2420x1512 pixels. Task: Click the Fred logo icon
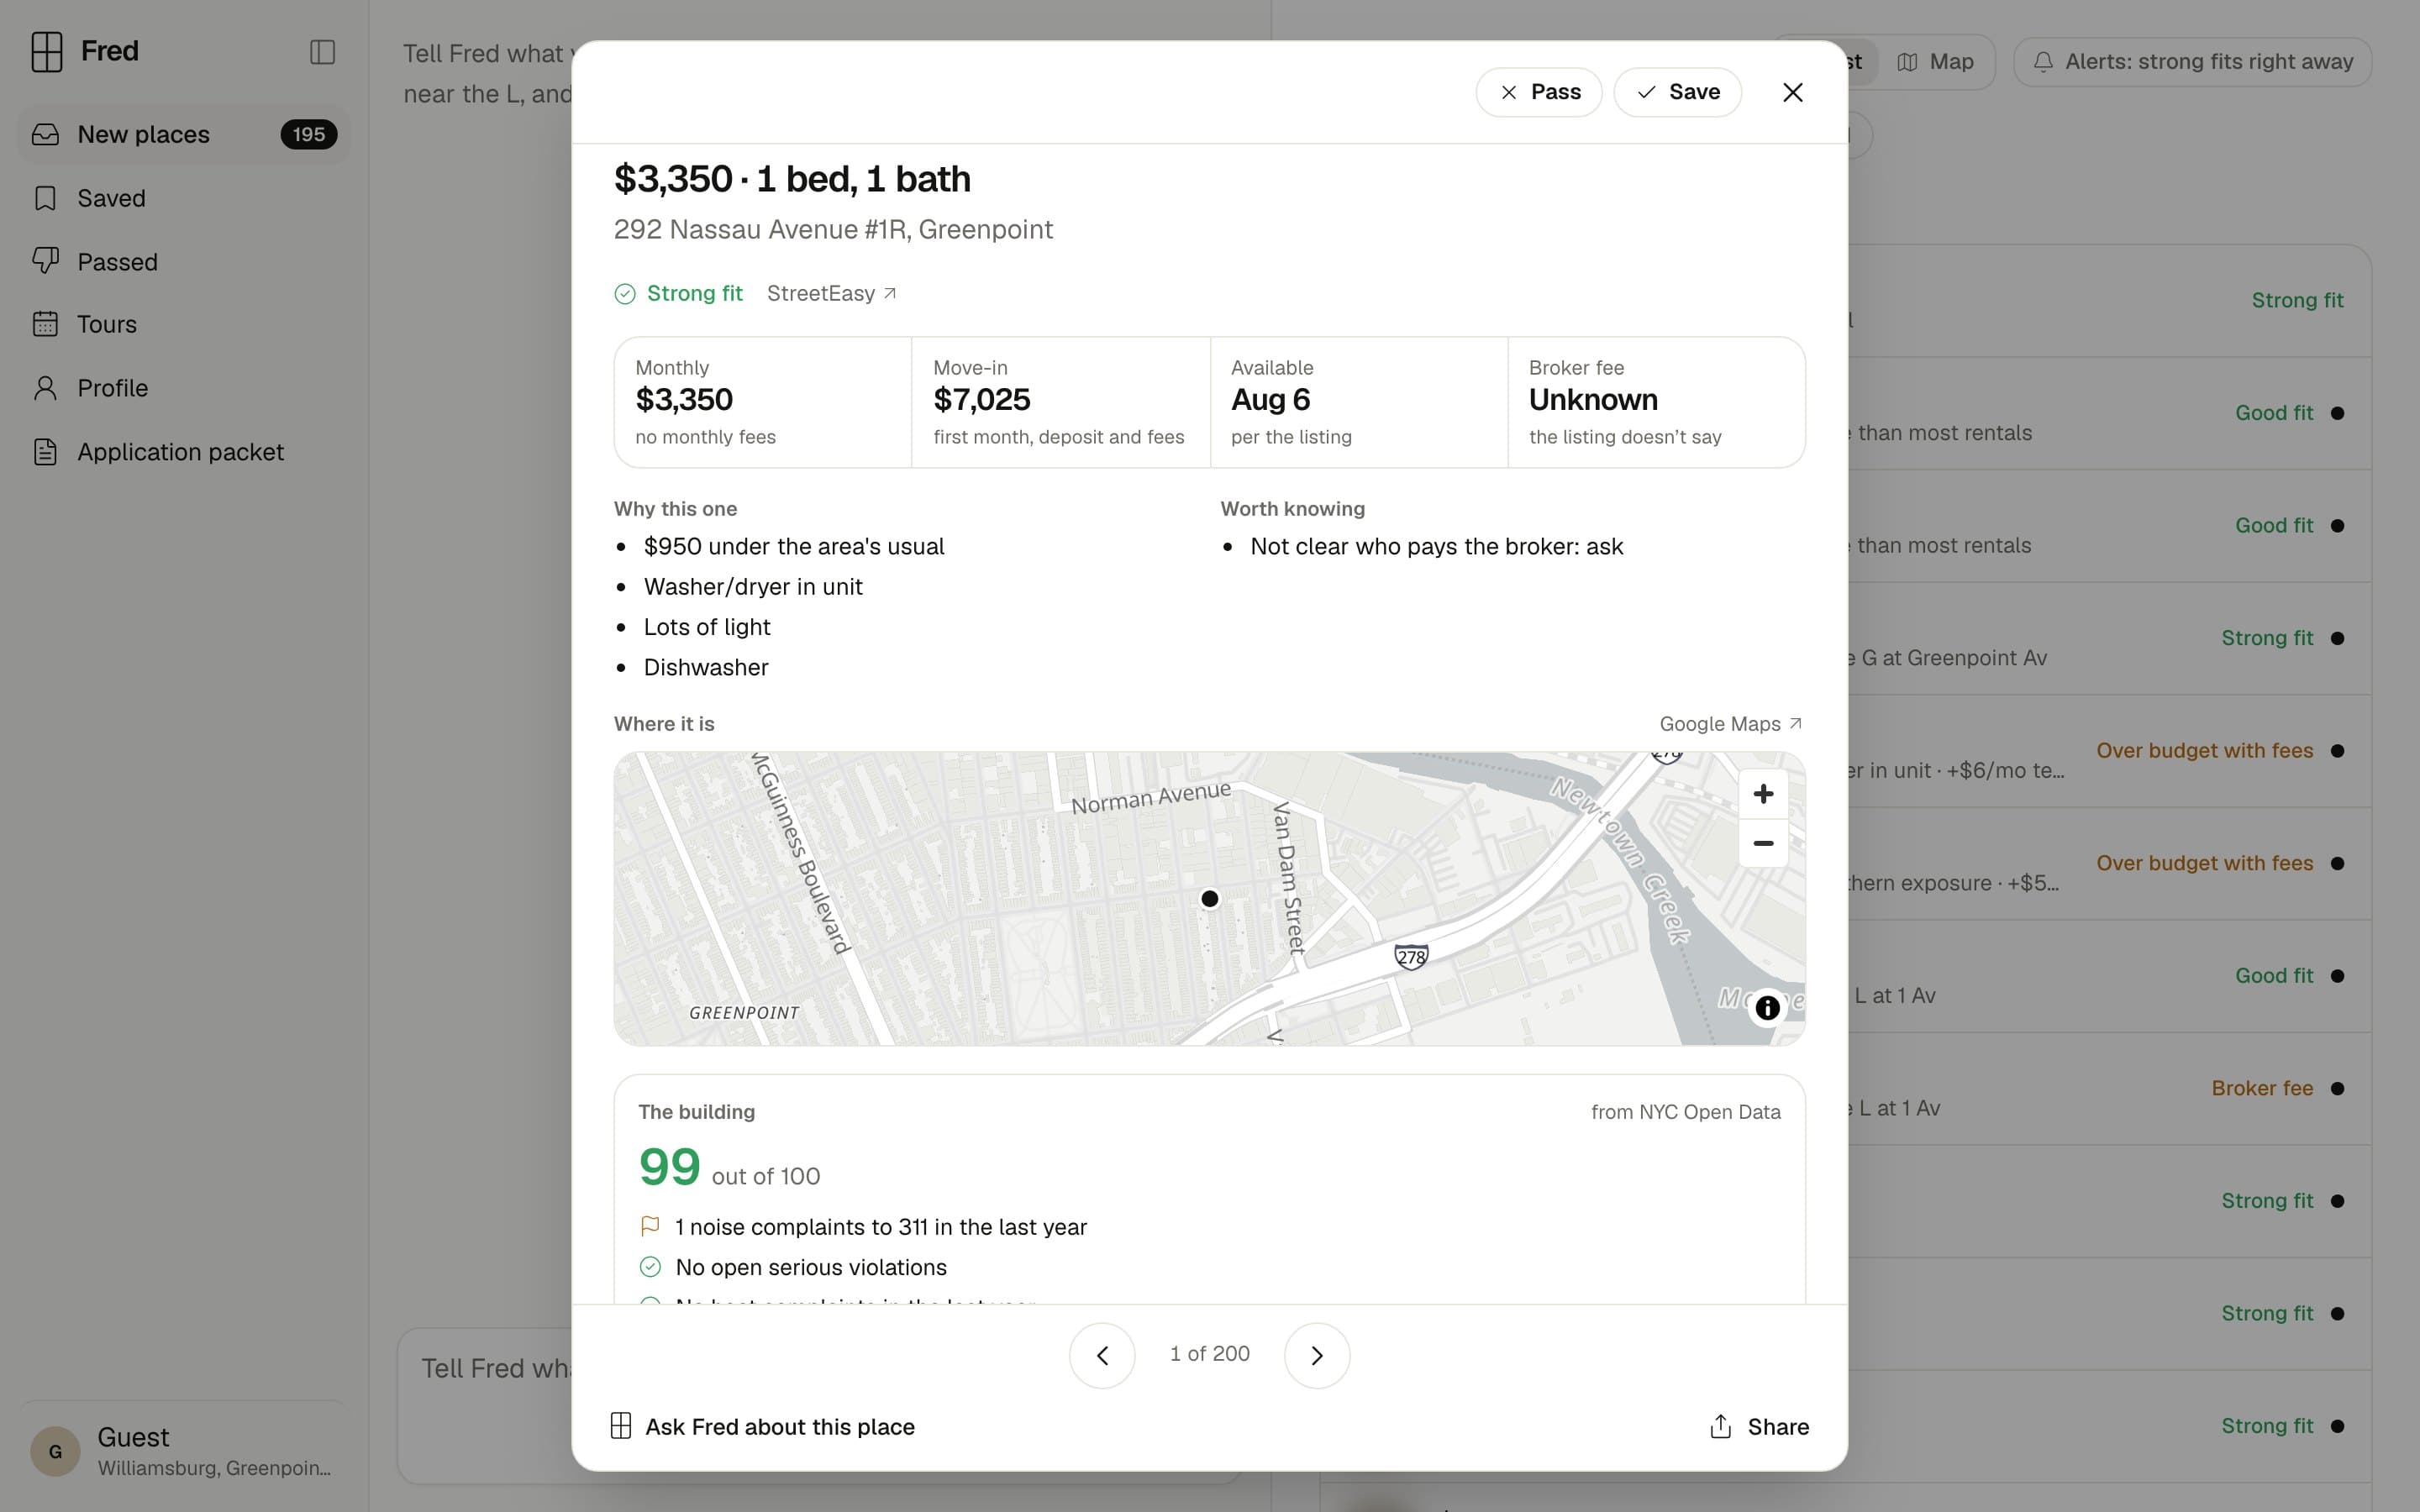click(46, 51)
